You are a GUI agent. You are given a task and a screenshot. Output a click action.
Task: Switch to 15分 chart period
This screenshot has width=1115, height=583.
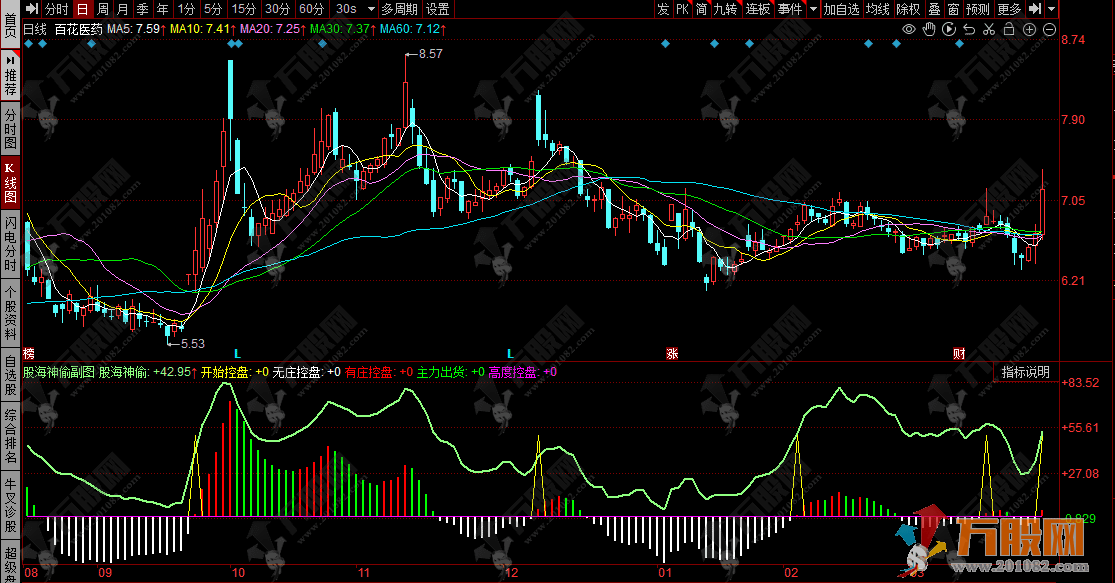(244, 9)
